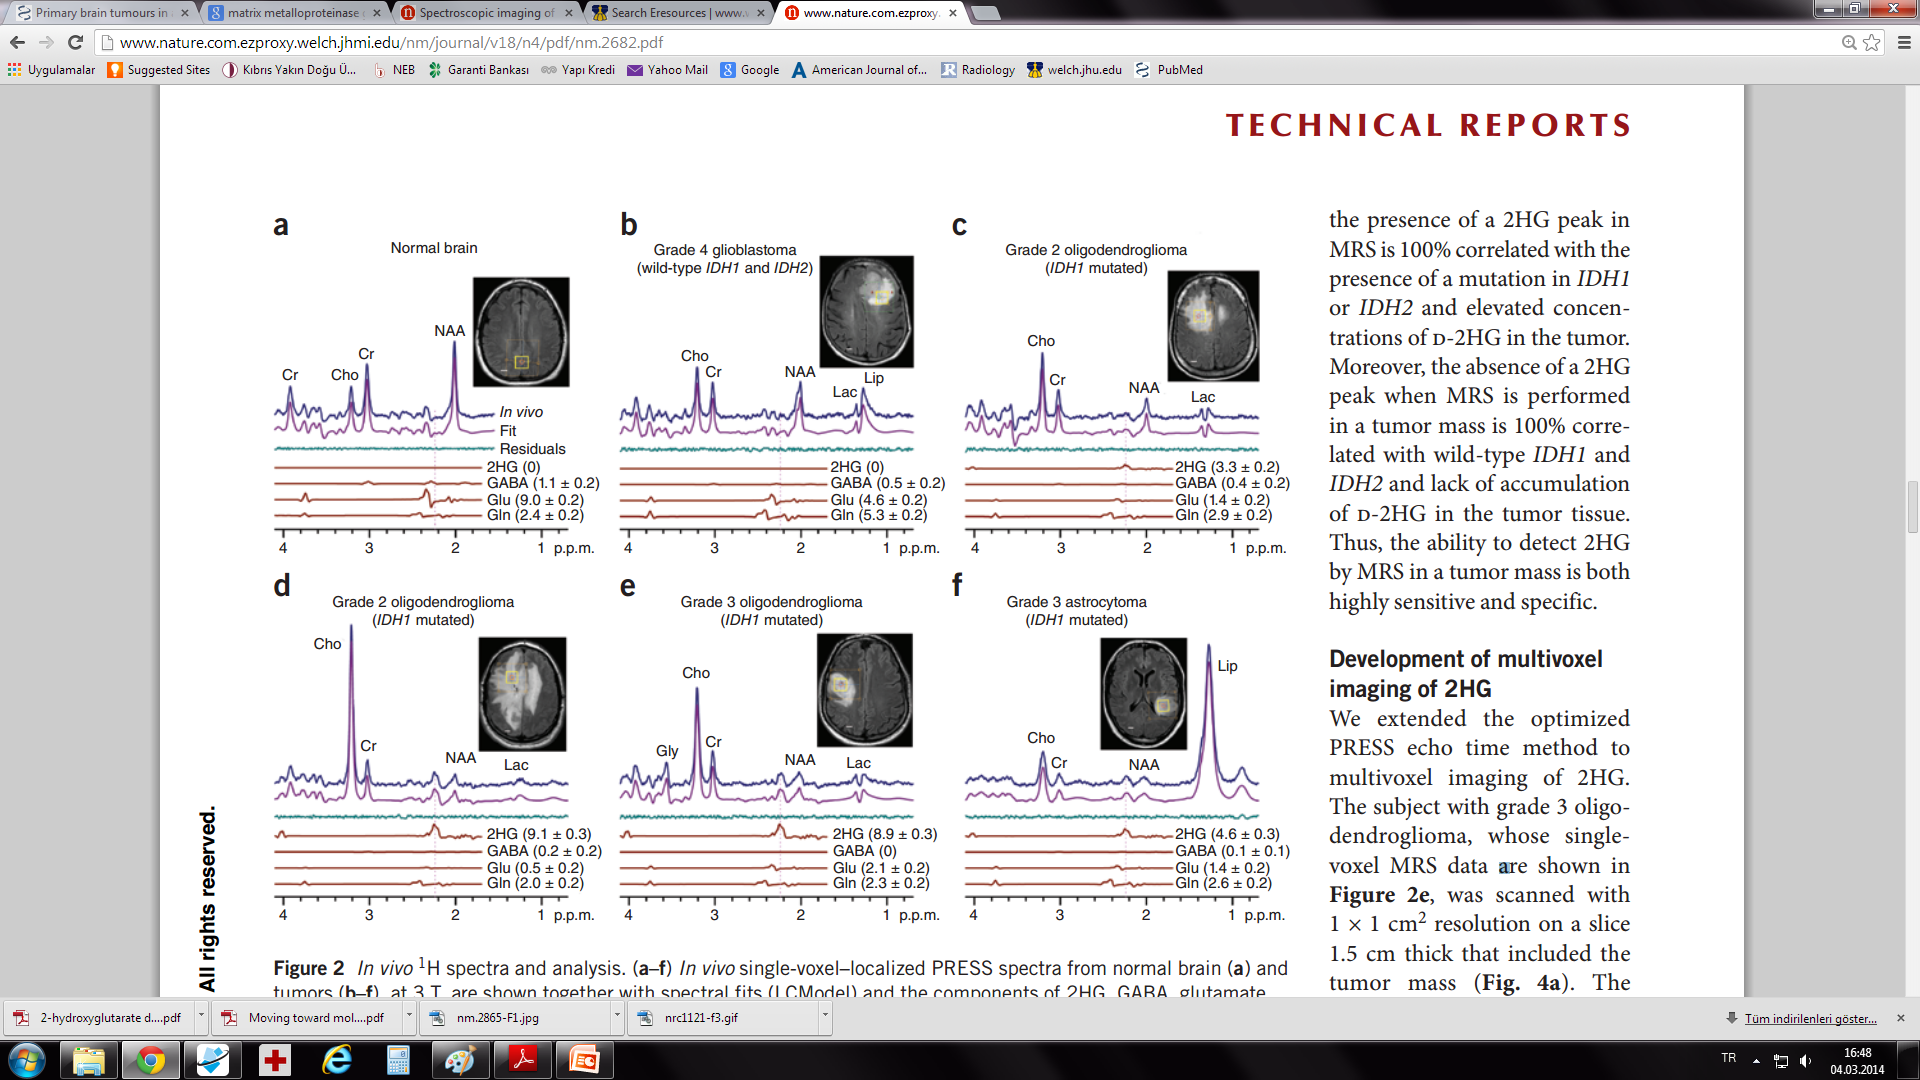Screen dimensions: 1920x1080
Task: Click the zoom magnifier icon in address bar
Action: coord(1849,42)
